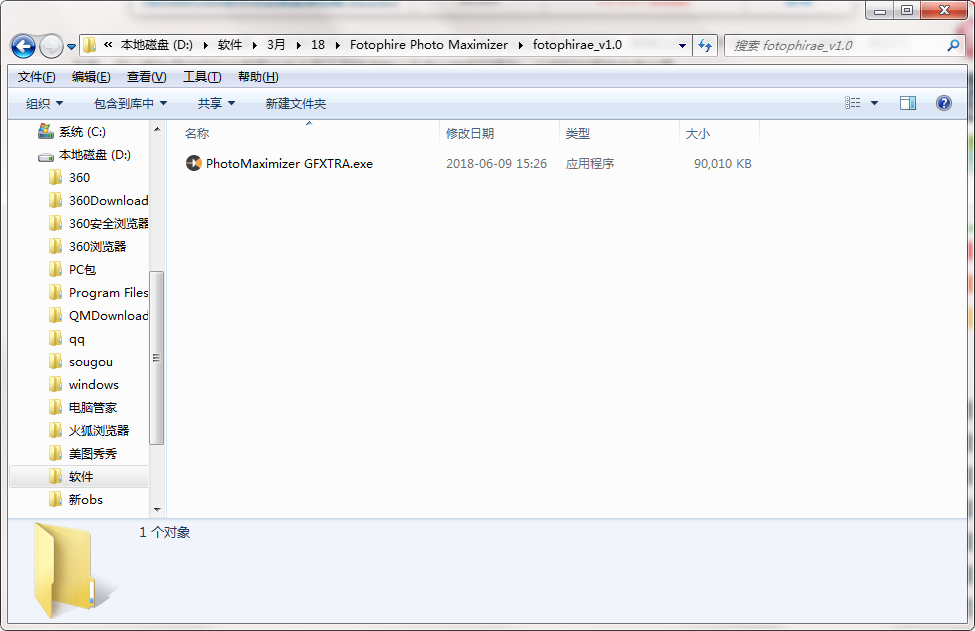The width and height of the screenshot is (975, 631).
Task: Open help with the question mark icon
Action: [943, 103]
